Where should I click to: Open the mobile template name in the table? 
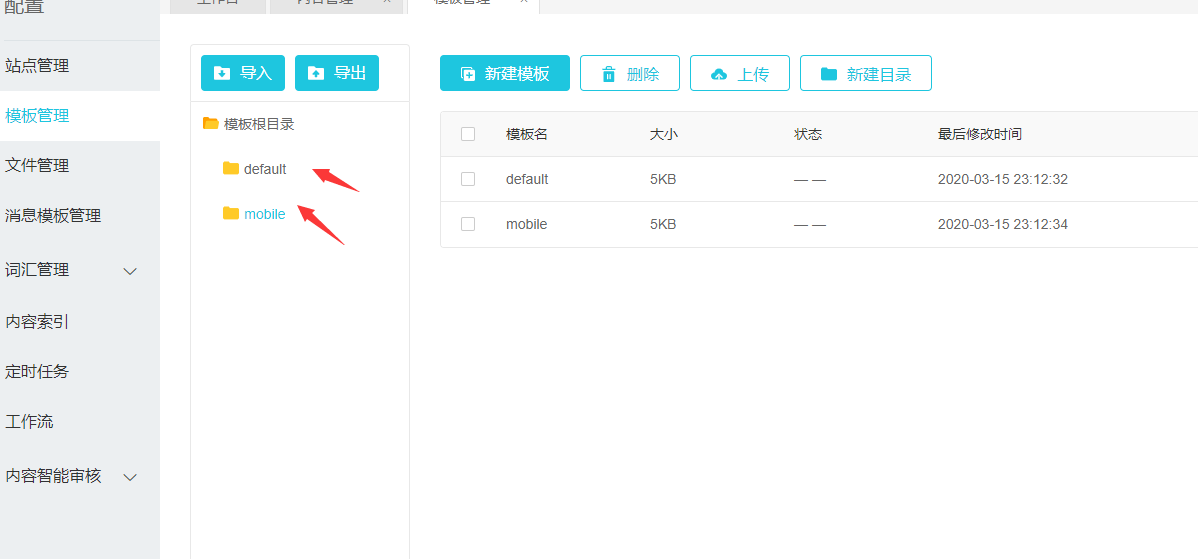click(x=526, y=225)
